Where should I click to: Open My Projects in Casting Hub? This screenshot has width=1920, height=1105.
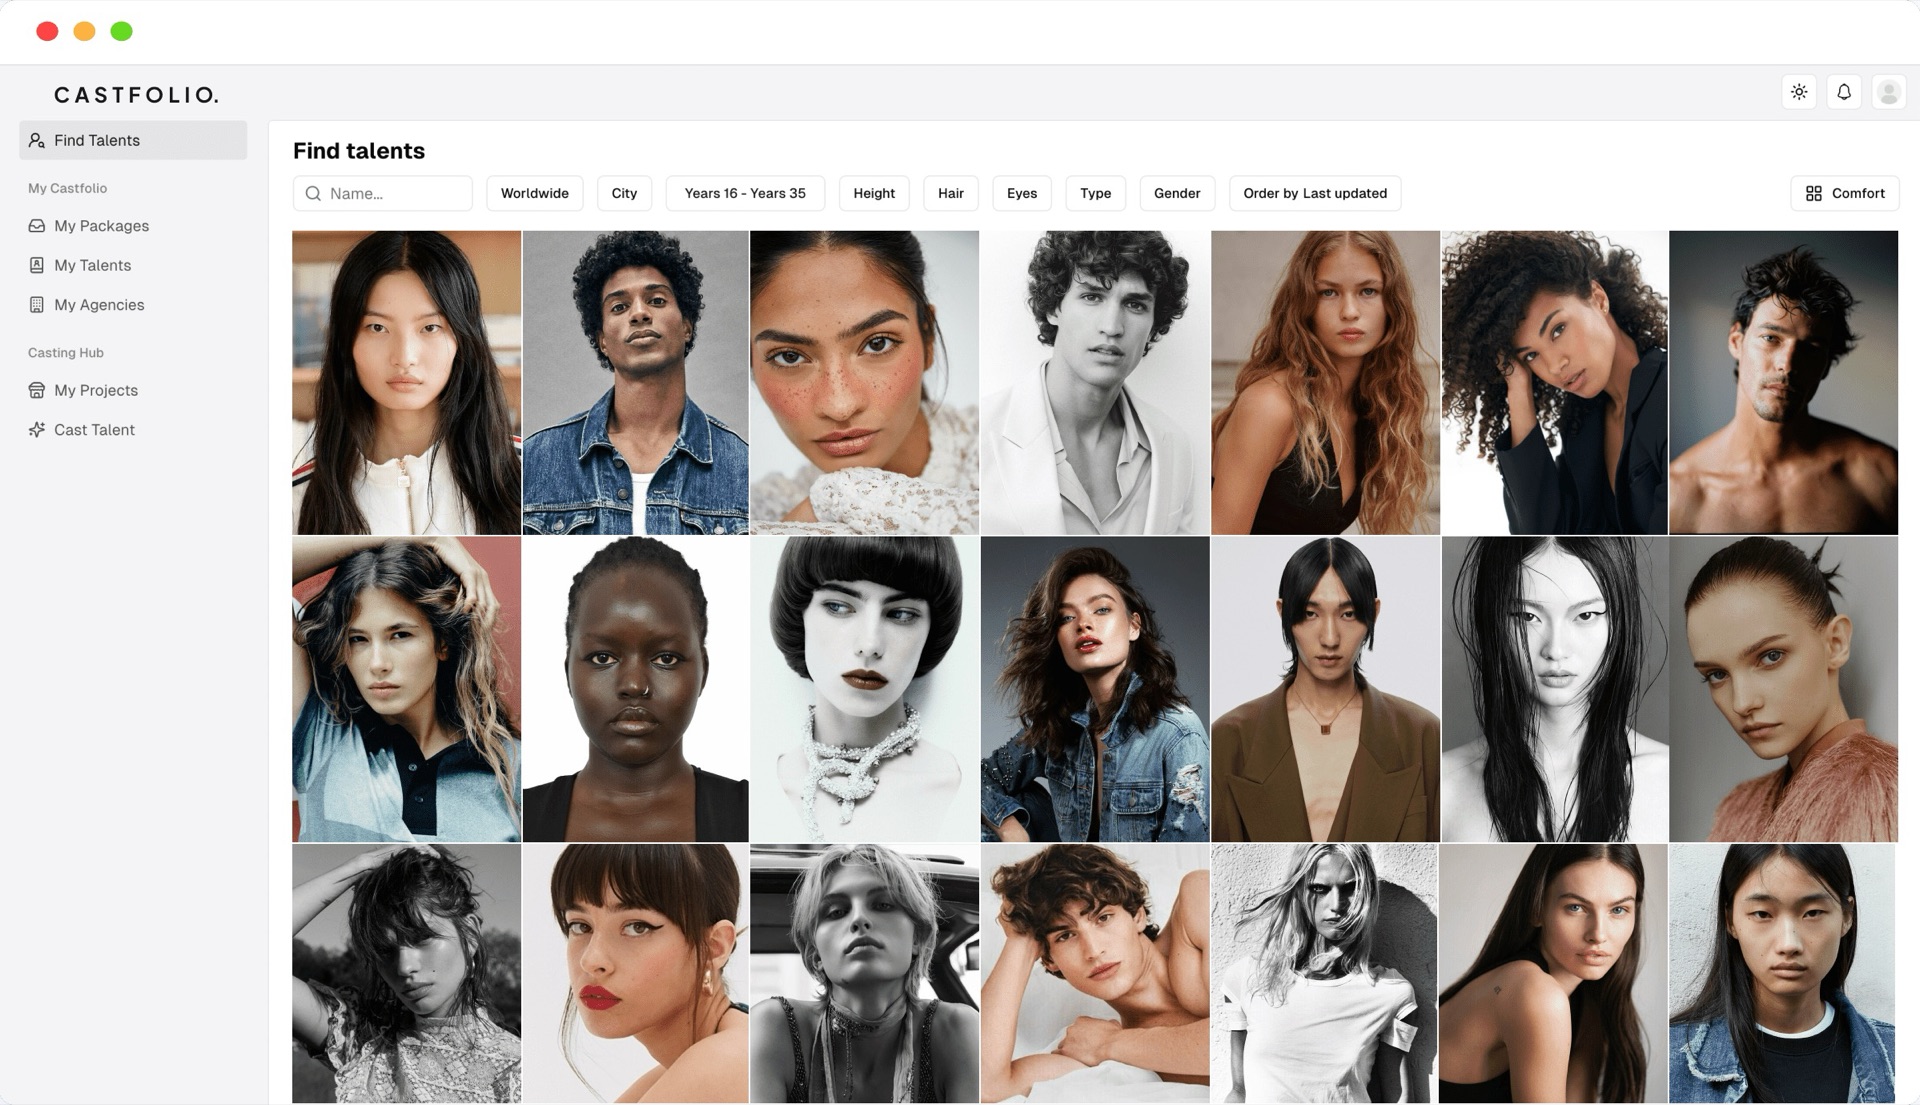(x=96, y=390)
